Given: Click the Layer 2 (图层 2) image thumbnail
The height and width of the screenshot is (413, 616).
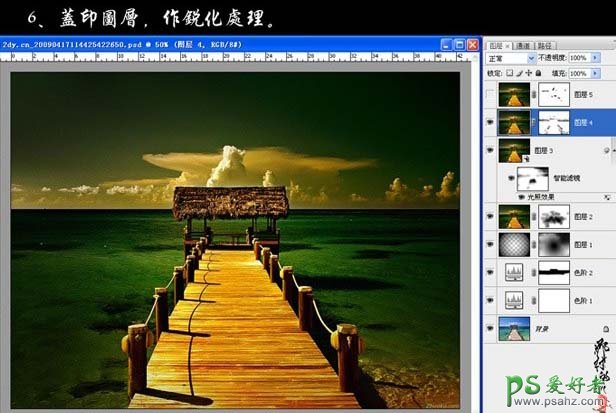Looking at the screenshot, I should [517, 214].
